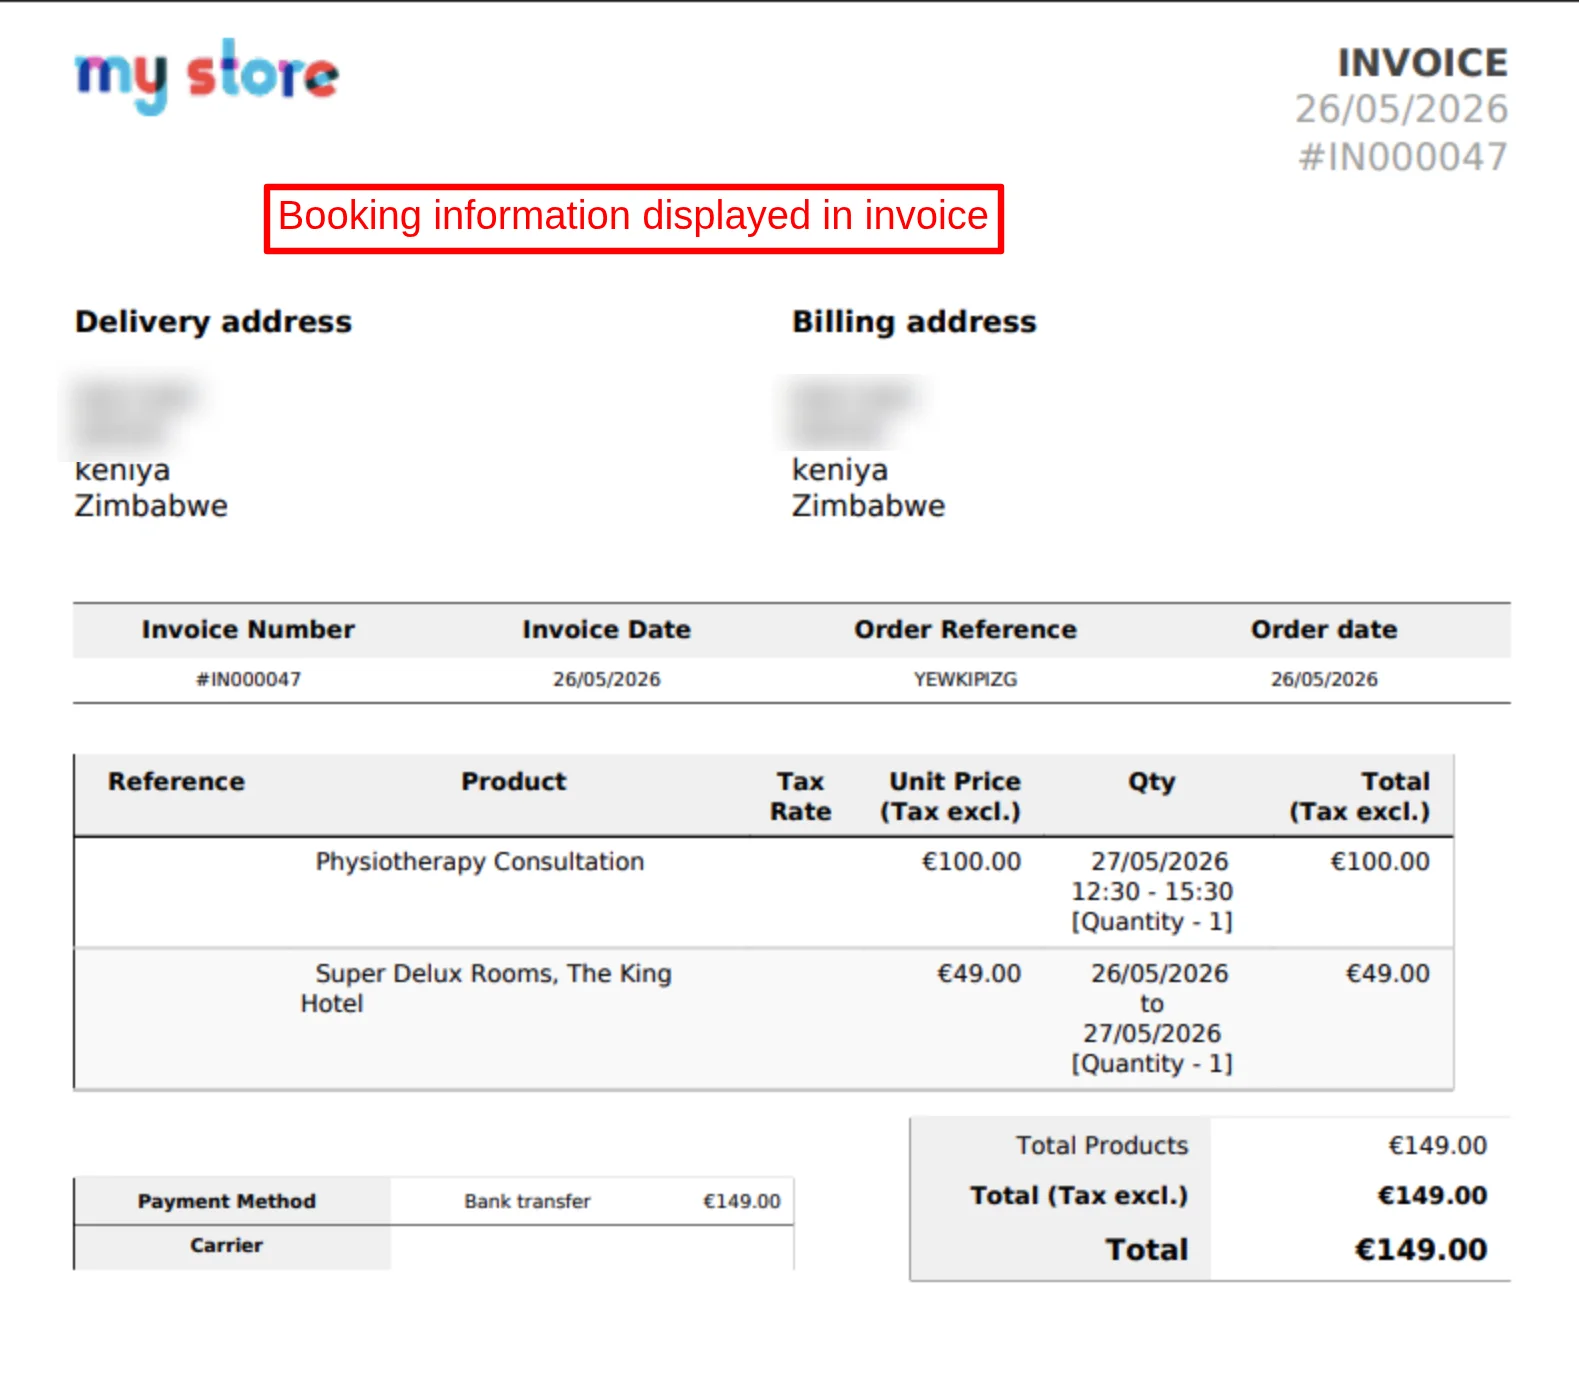Select booking time 12:30 - 15:30
Image resolution: width=1579 pixels, height=1386 pixels.
tap(1152, 892)
